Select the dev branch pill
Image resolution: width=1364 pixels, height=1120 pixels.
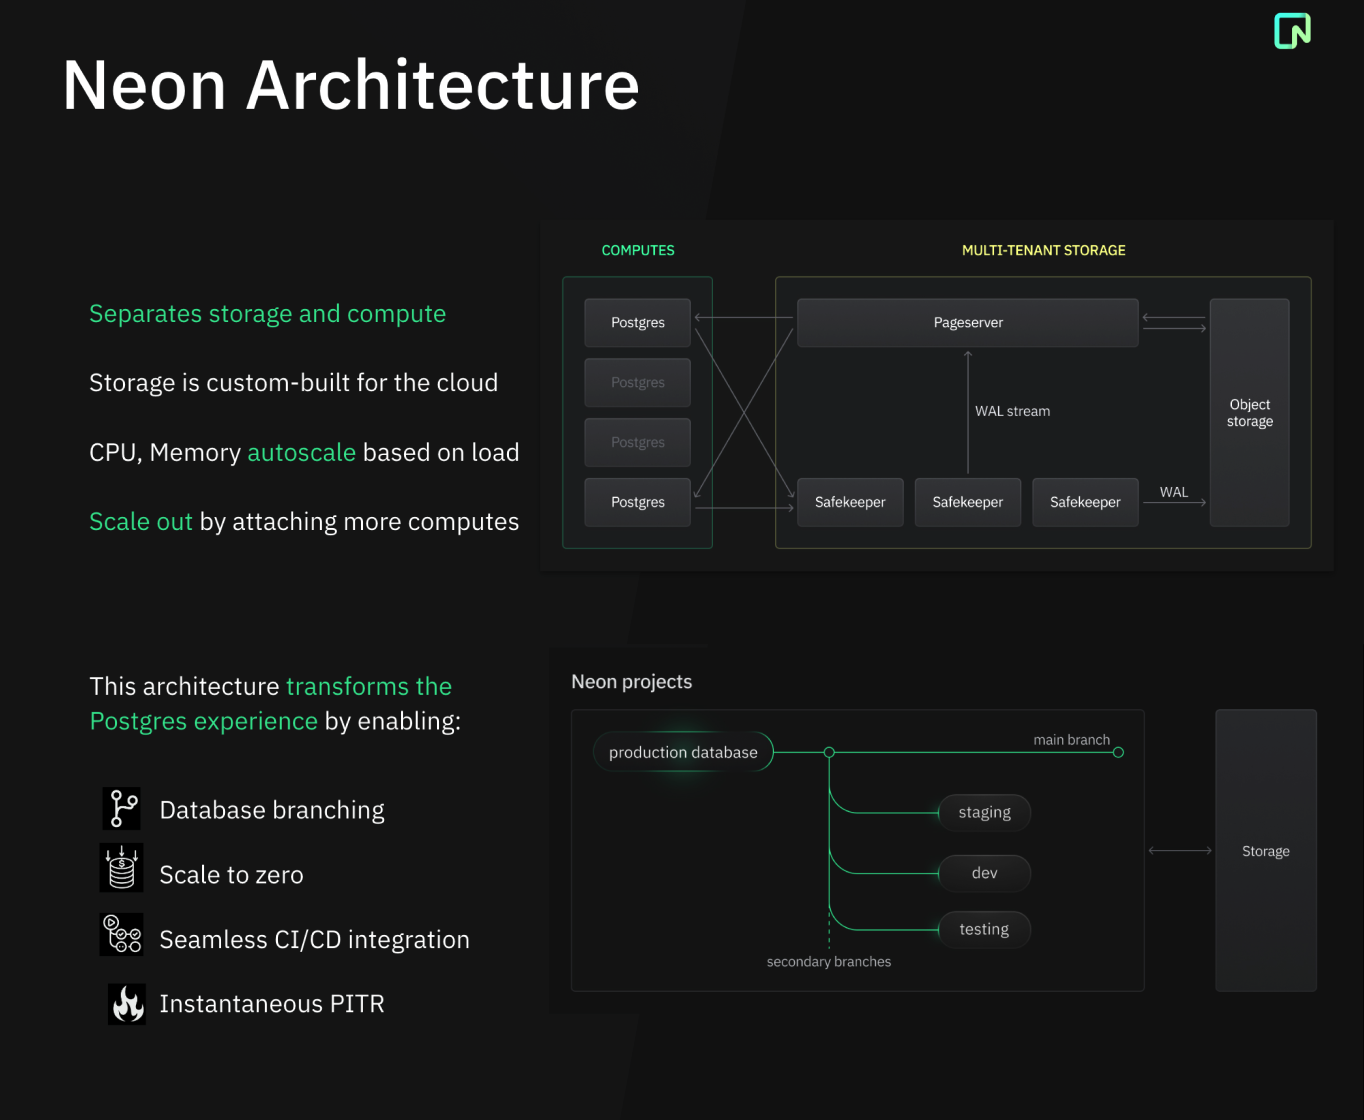(x=985, y=873)
